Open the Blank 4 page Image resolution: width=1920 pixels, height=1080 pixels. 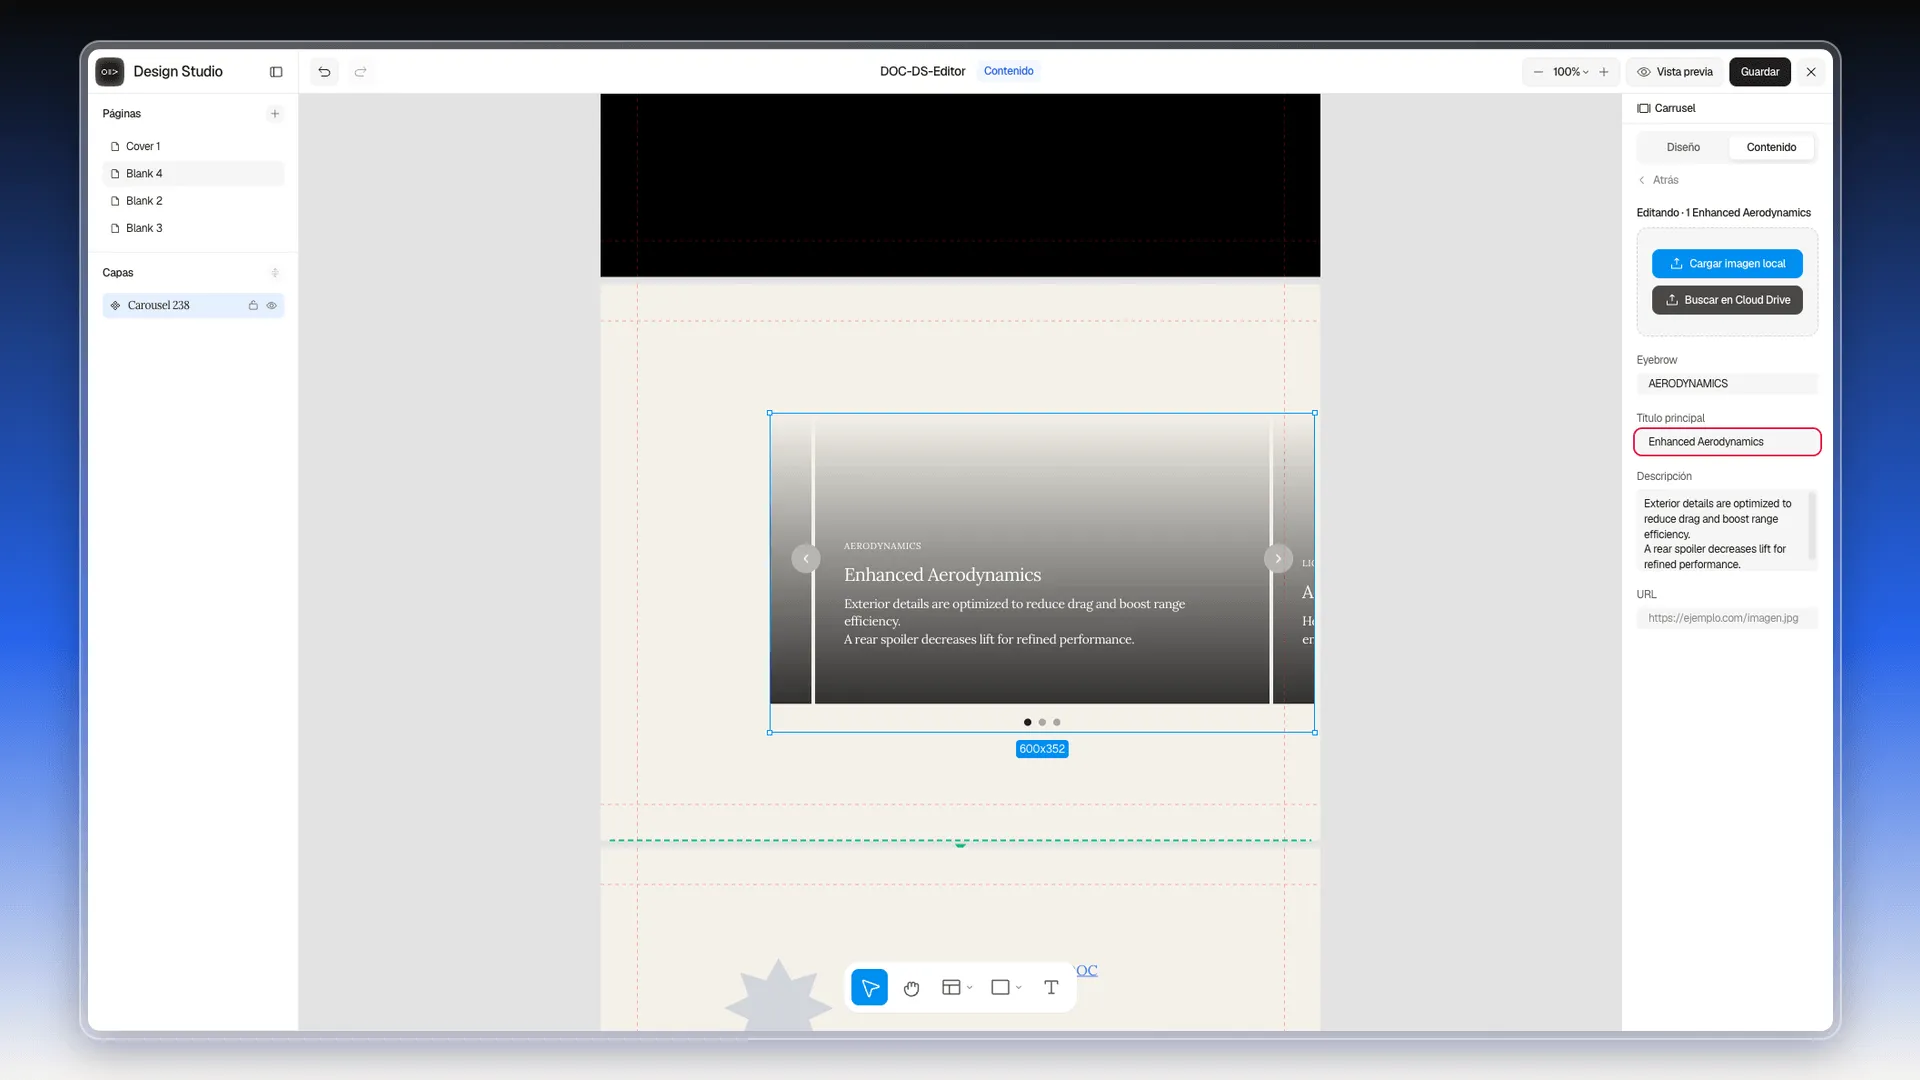193,174
